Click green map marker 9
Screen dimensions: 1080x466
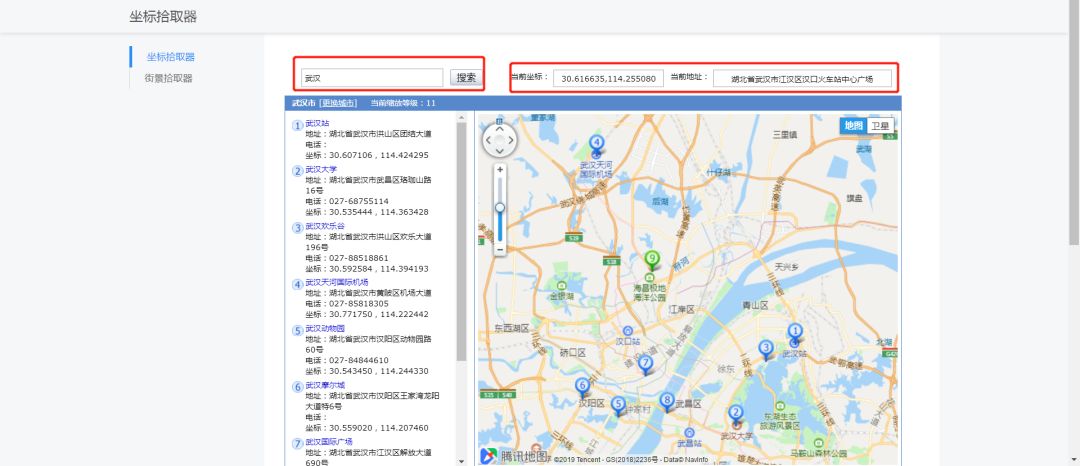[x=652, y=260]
